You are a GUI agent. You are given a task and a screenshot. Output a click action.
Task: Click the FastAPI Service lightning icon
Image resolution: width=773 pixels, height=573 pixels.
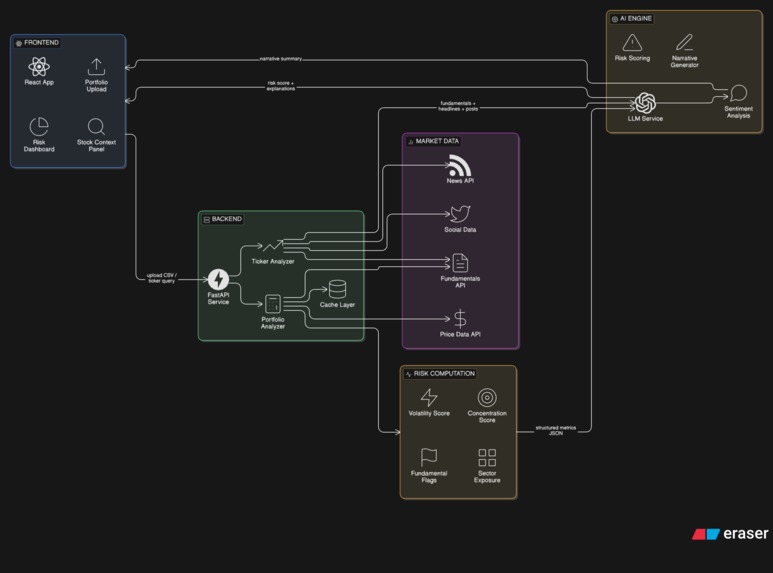click(218, 279)
